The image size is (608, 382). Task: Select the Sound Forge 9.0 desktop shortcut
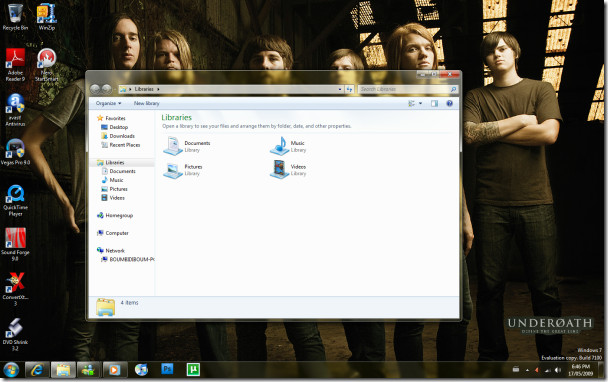15,244
